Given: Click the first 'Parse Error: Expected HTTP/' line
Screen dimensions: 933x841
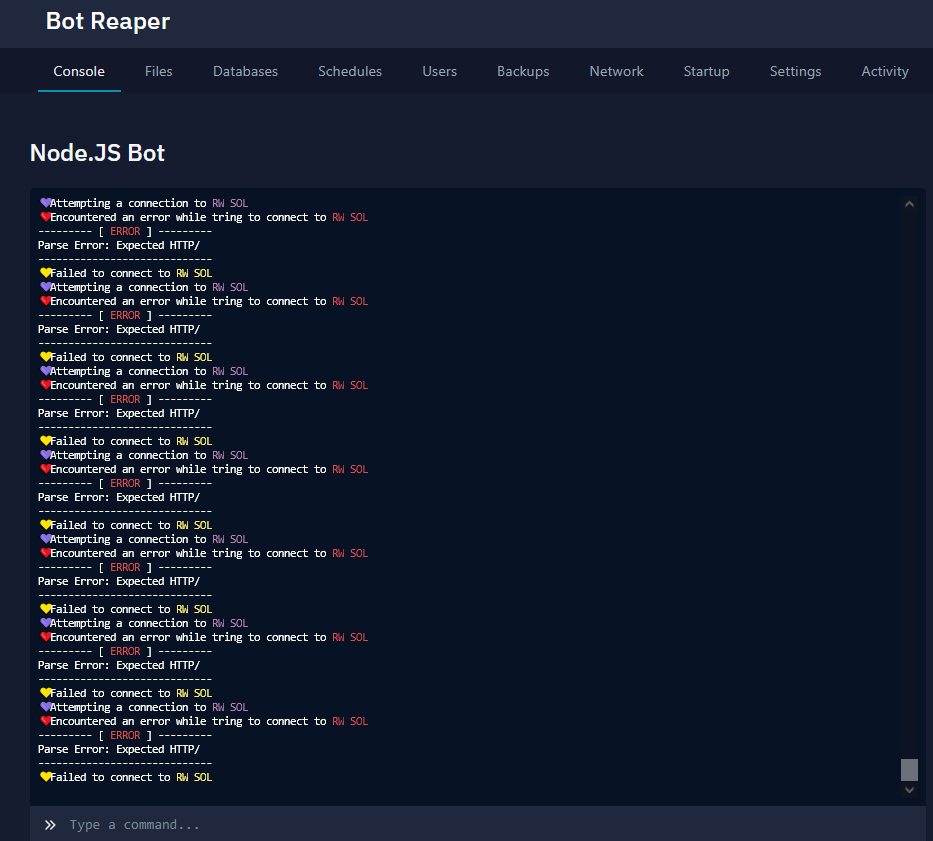Looking at the screenshot, I should 119,245.
